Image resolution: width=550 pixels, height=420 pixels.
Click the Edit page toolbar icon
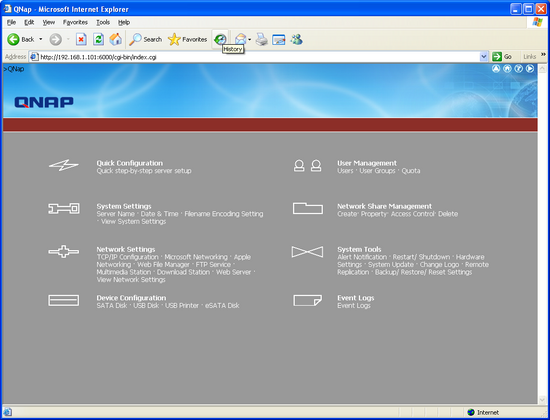tap(279, 39)
